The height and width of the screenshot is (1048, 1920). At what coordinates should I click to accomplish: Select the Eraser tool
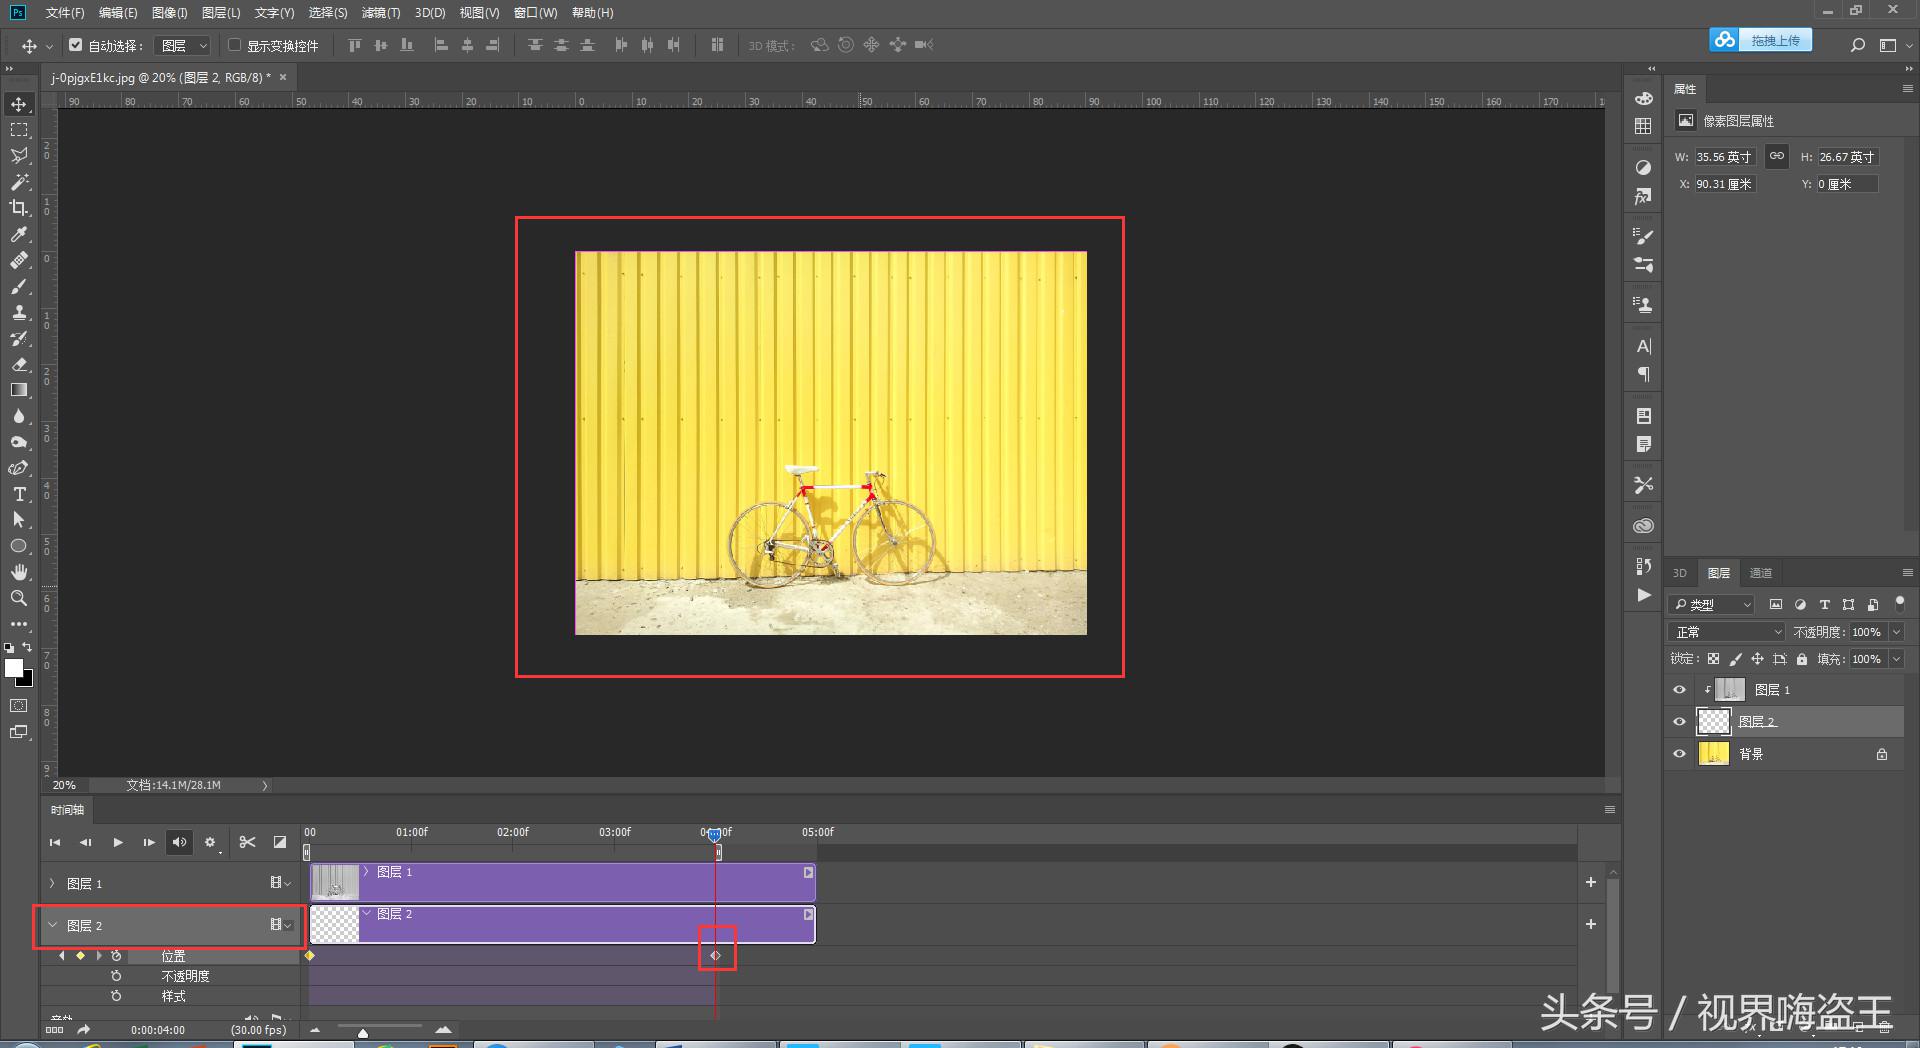(x=19, y=364)
